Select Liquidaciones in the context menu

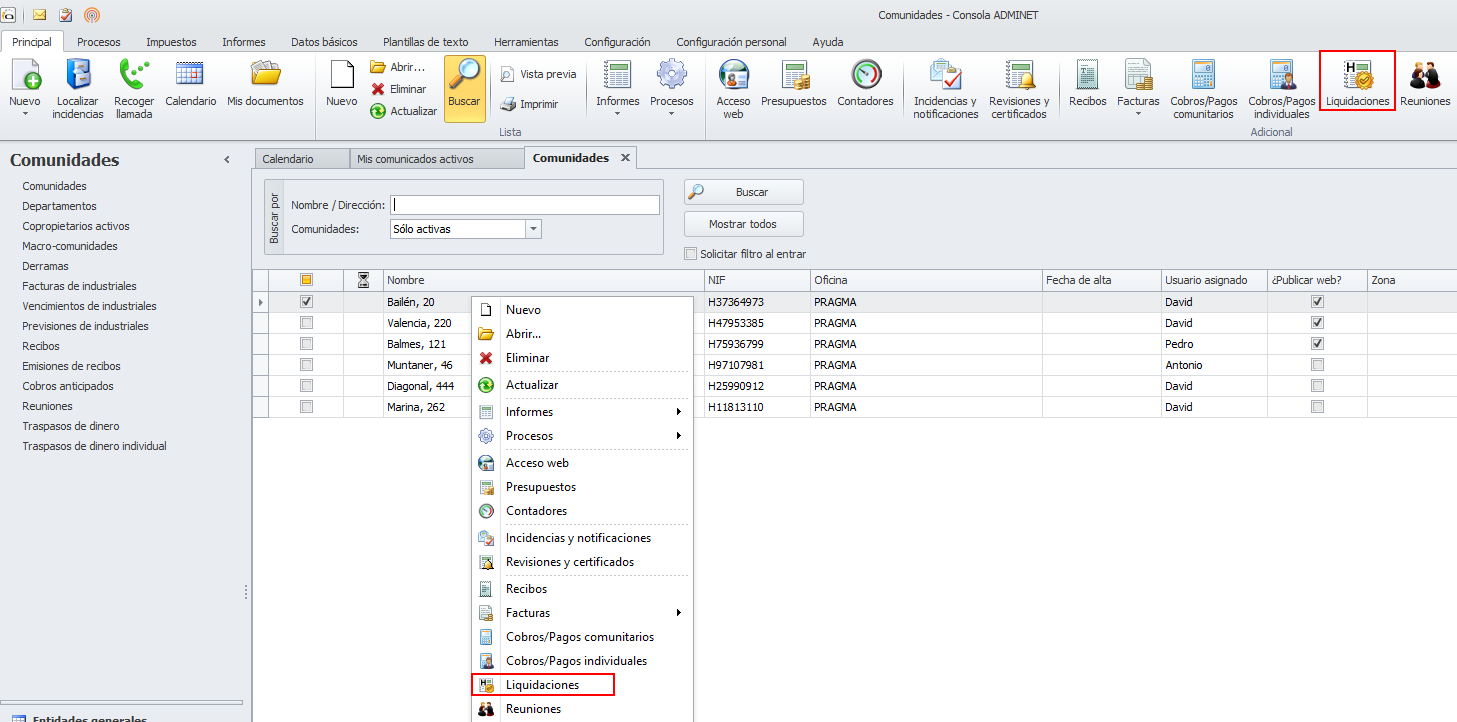tap(542, 685)
